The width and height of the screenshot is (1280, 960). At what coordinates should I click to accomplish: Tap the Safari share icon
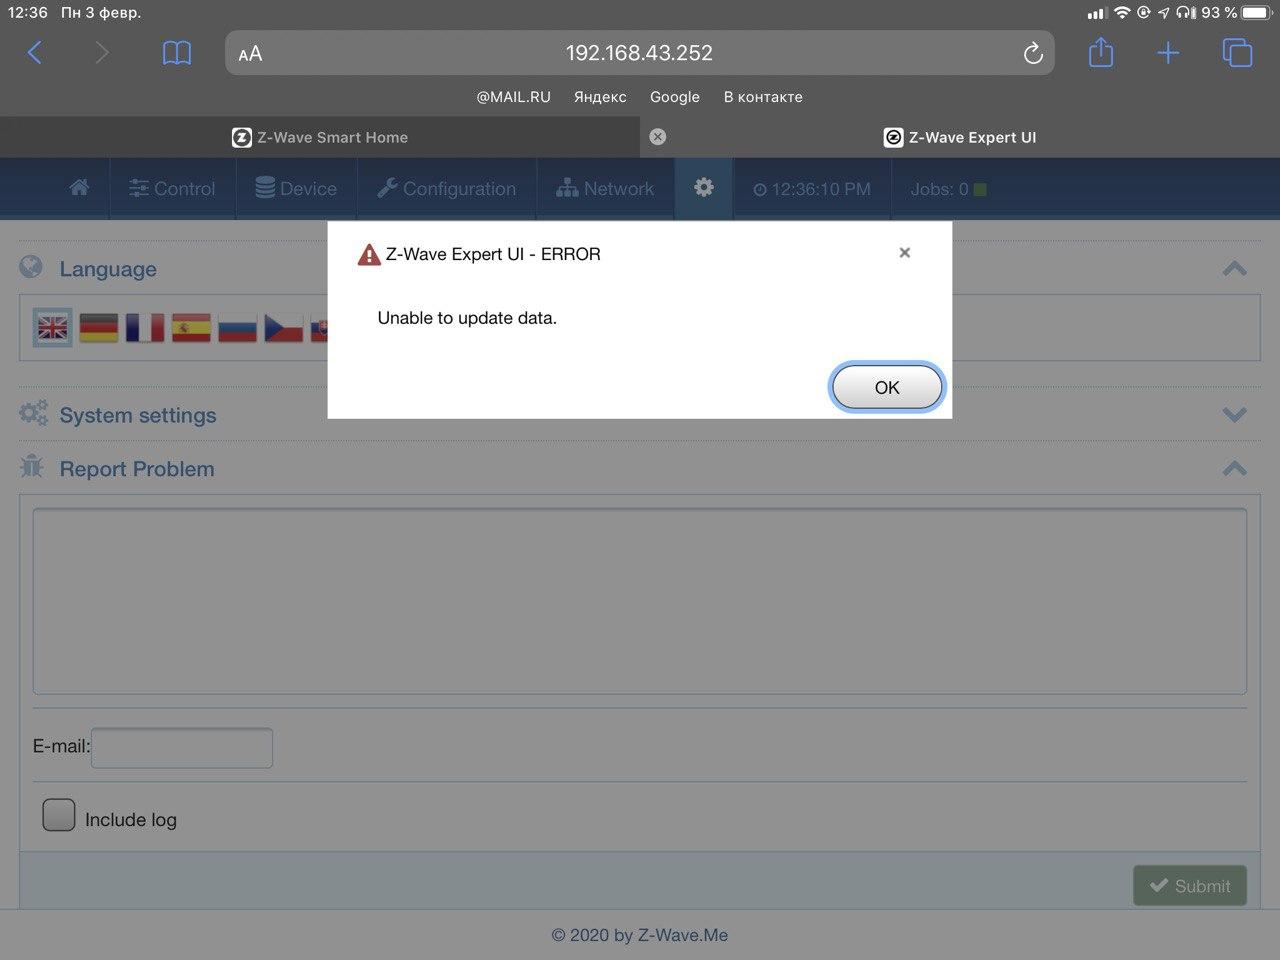1101,53
